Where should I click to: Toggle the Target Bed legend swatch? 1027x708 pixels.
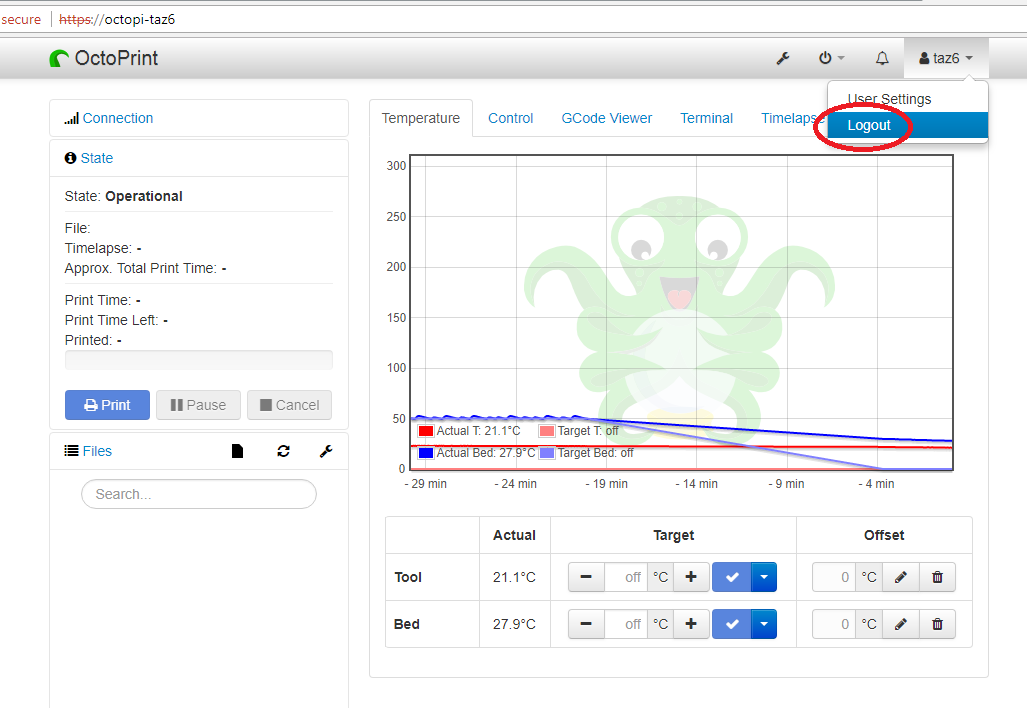click(x=547, y=453)
